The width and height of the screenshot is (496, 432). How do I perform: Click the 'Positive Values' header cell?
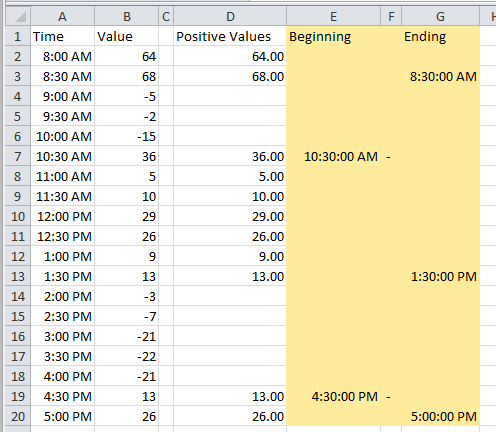coord(230,36)
